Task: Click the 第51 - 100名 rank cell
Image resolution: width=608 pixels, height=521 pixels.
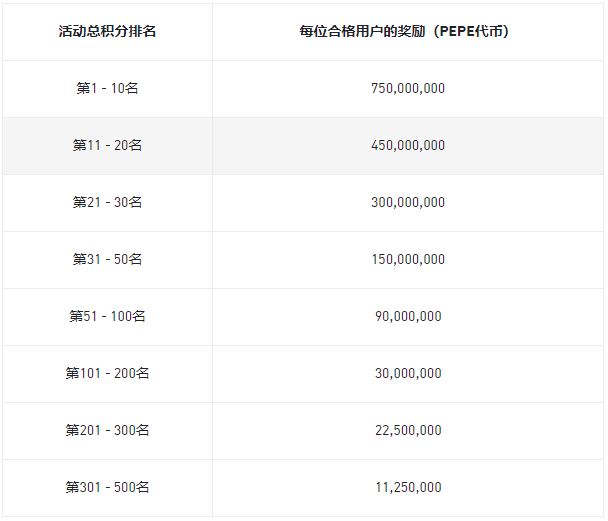Action: (x=107, y=316)
